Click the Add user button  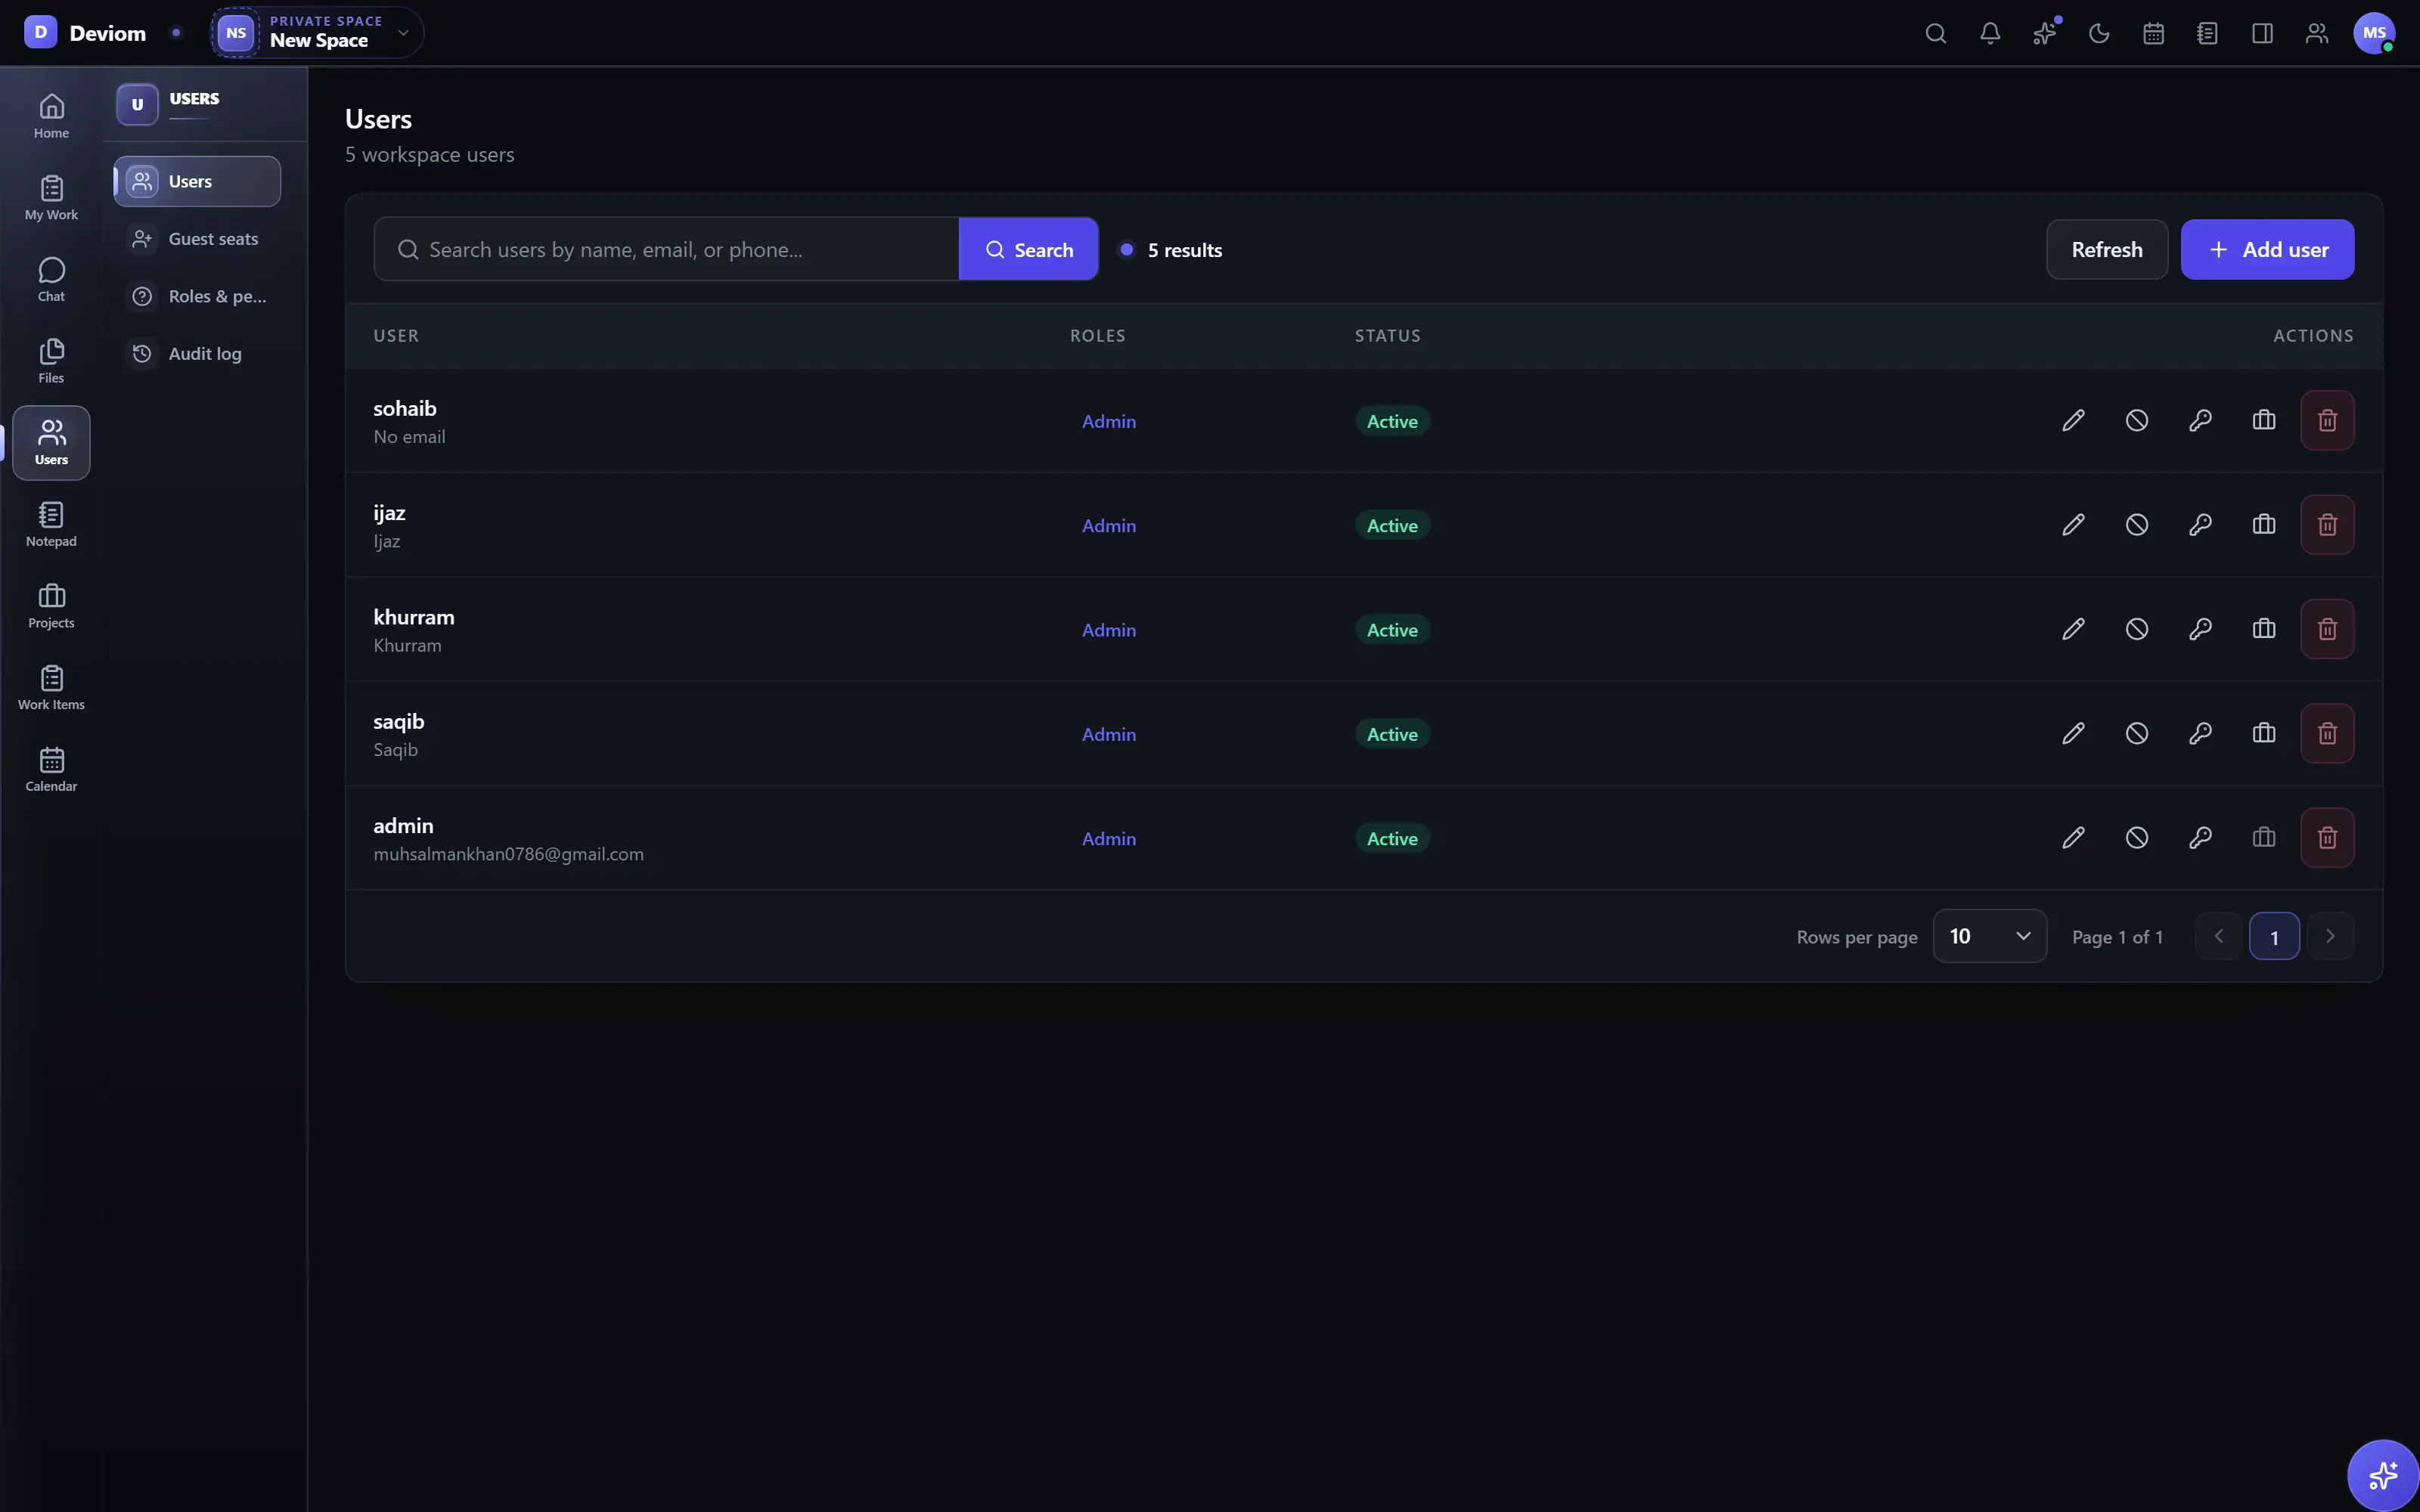point(2267,249)
